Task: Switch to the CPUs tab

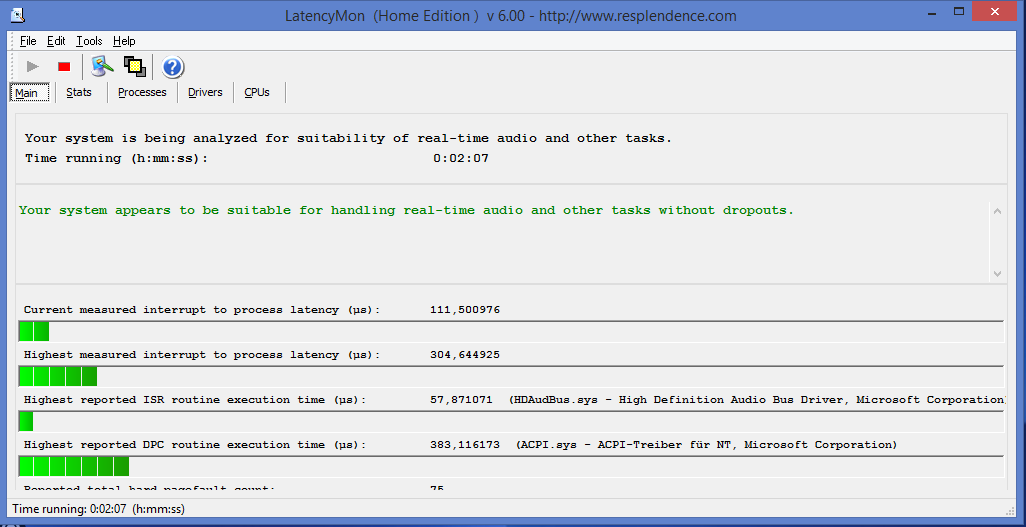Action: 257,92
